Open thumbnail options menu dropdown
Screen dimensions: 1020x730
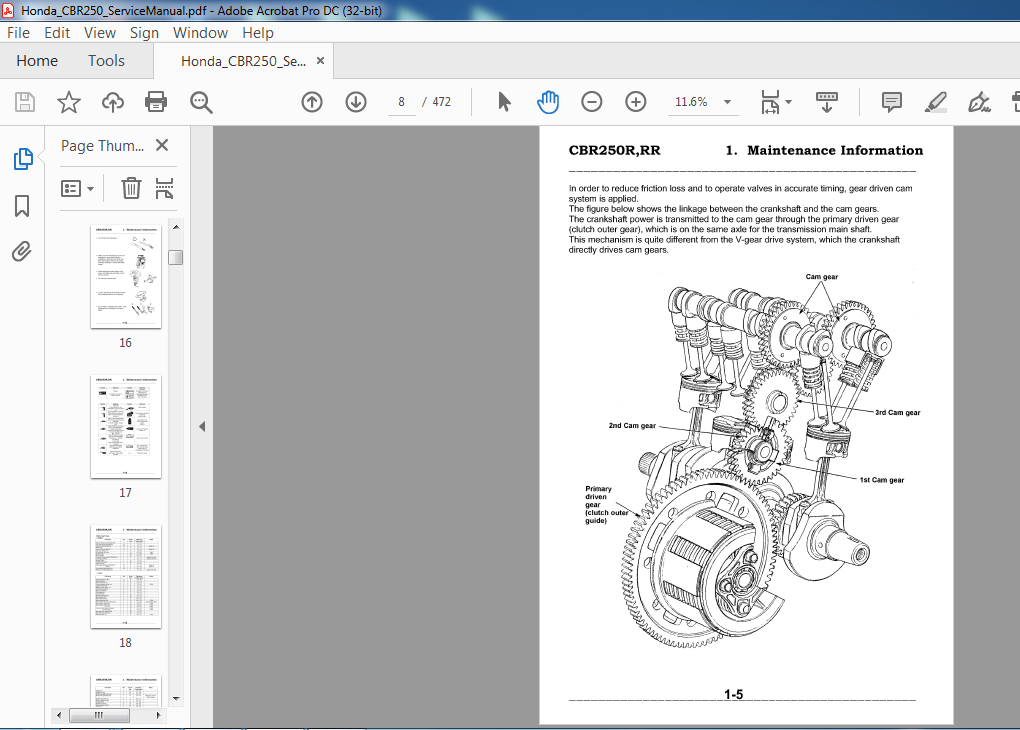coord(77,189)
